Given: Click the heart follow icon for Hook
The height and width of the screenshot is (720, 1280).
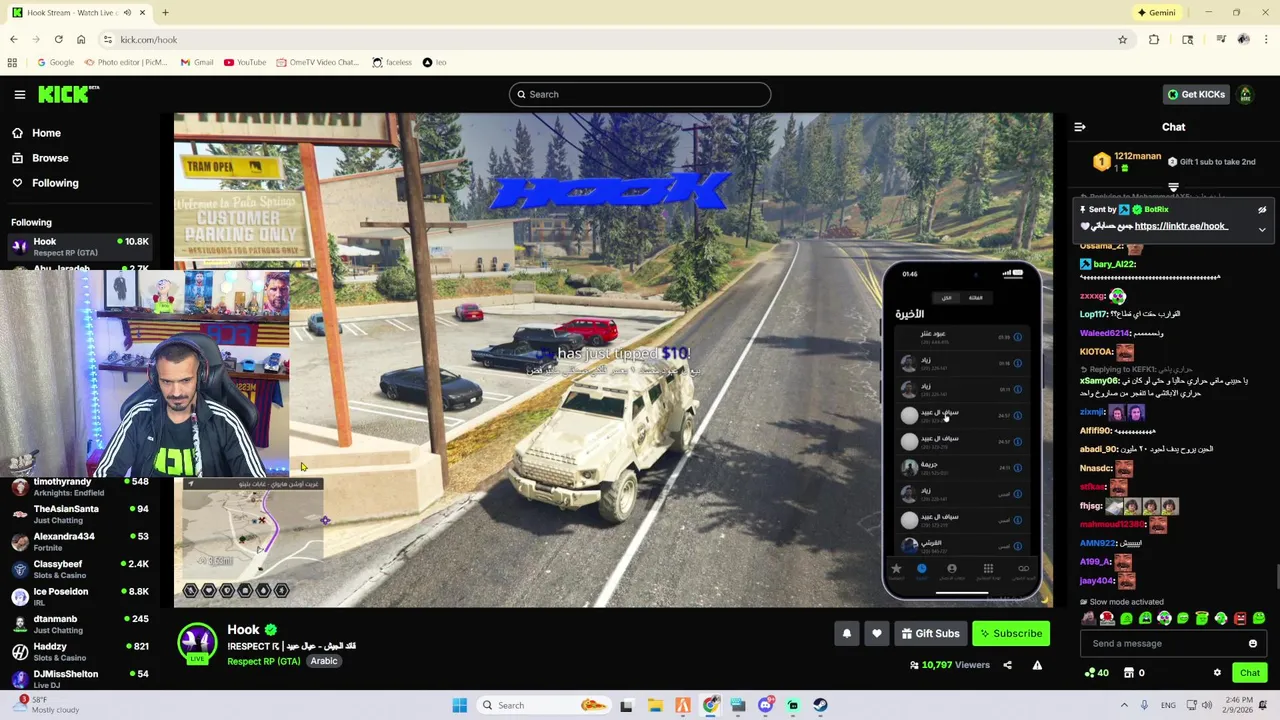Looking at the screenshot, I should (x=877, y=633).
